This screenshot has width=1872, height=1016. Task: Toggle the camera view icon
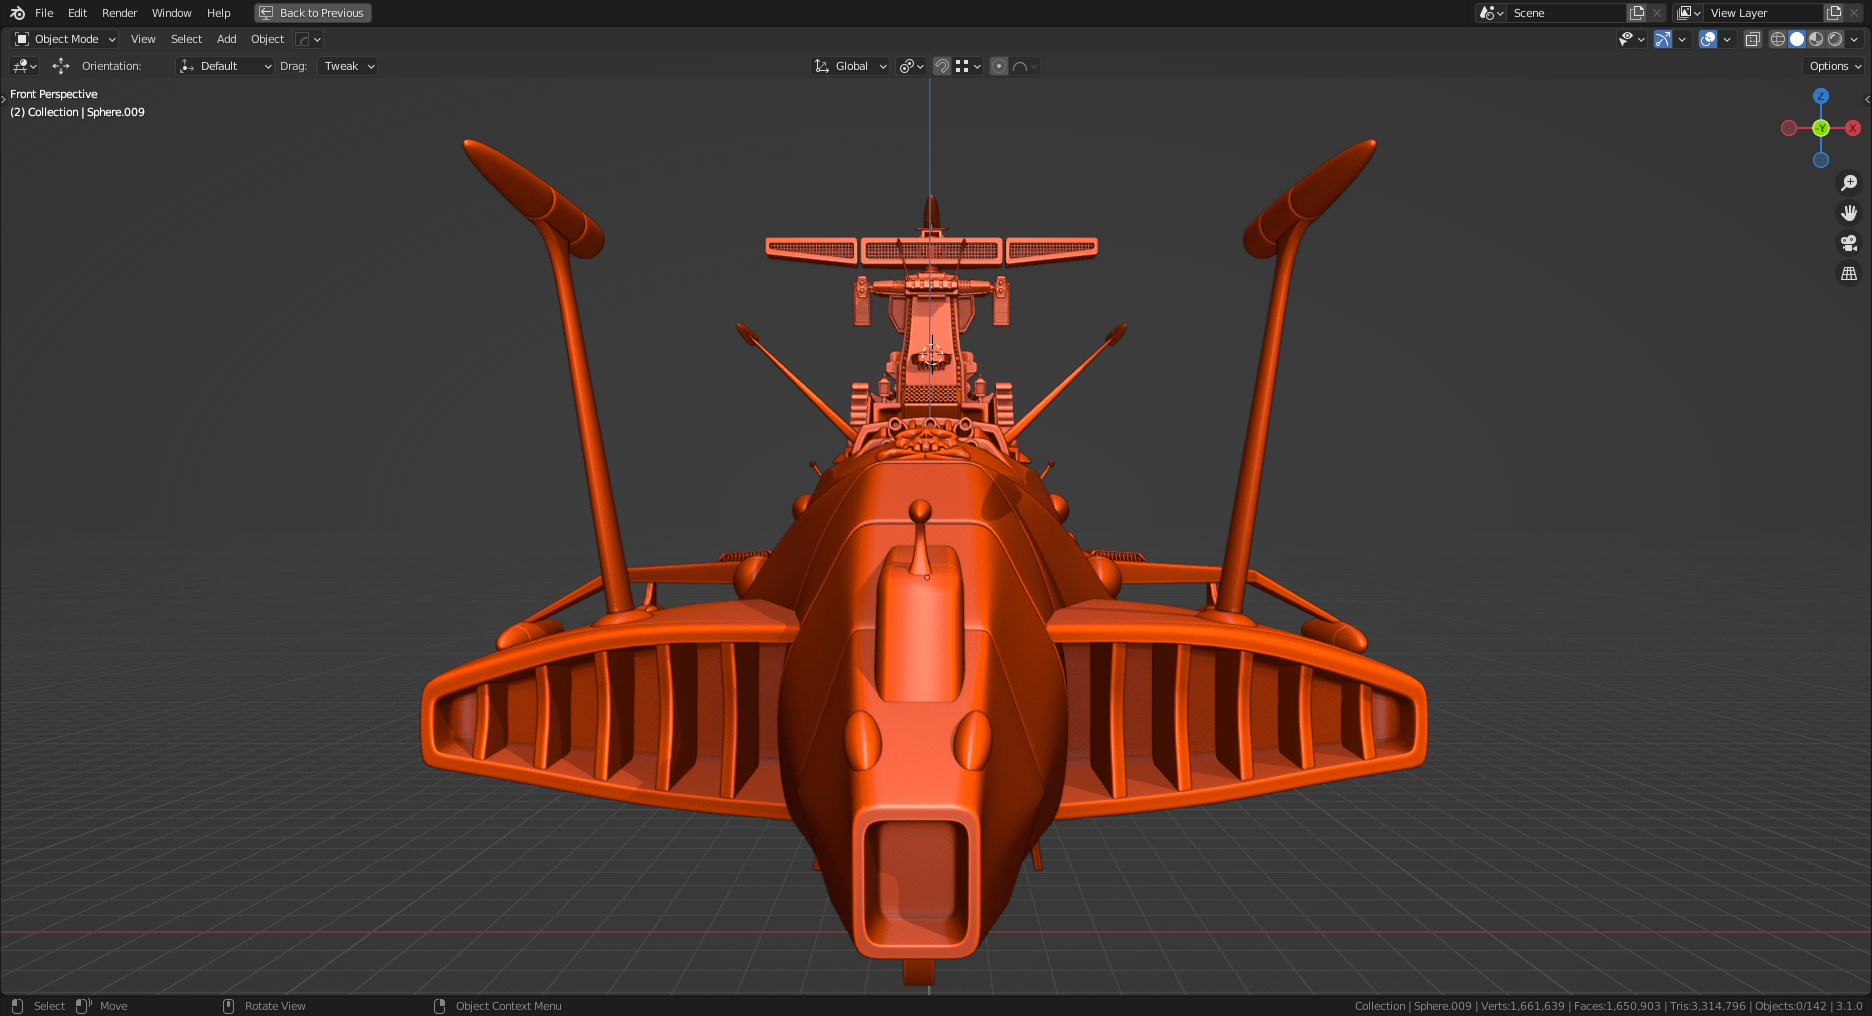click(x=1849, y=243)
